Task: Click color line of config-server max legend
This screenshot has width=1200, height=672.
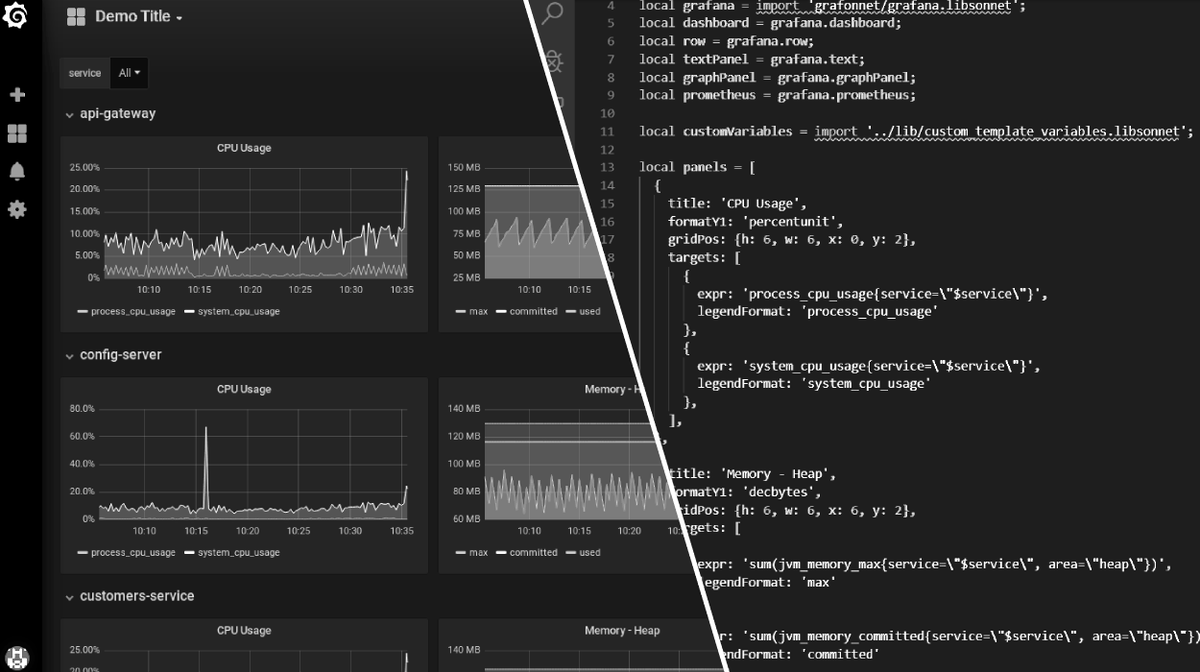Action: [x=460, y=553]
